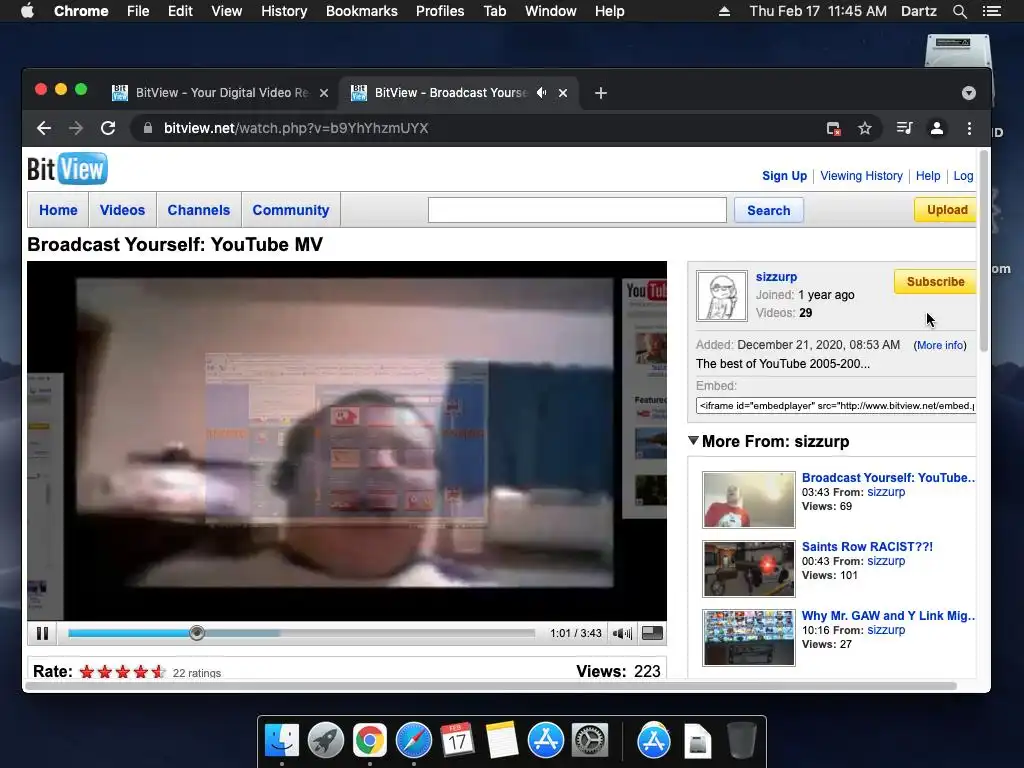The width and height of the screenshot is (1024, 768).
Task: Open the Community navigation tab
Action: (x=291, y=210)
